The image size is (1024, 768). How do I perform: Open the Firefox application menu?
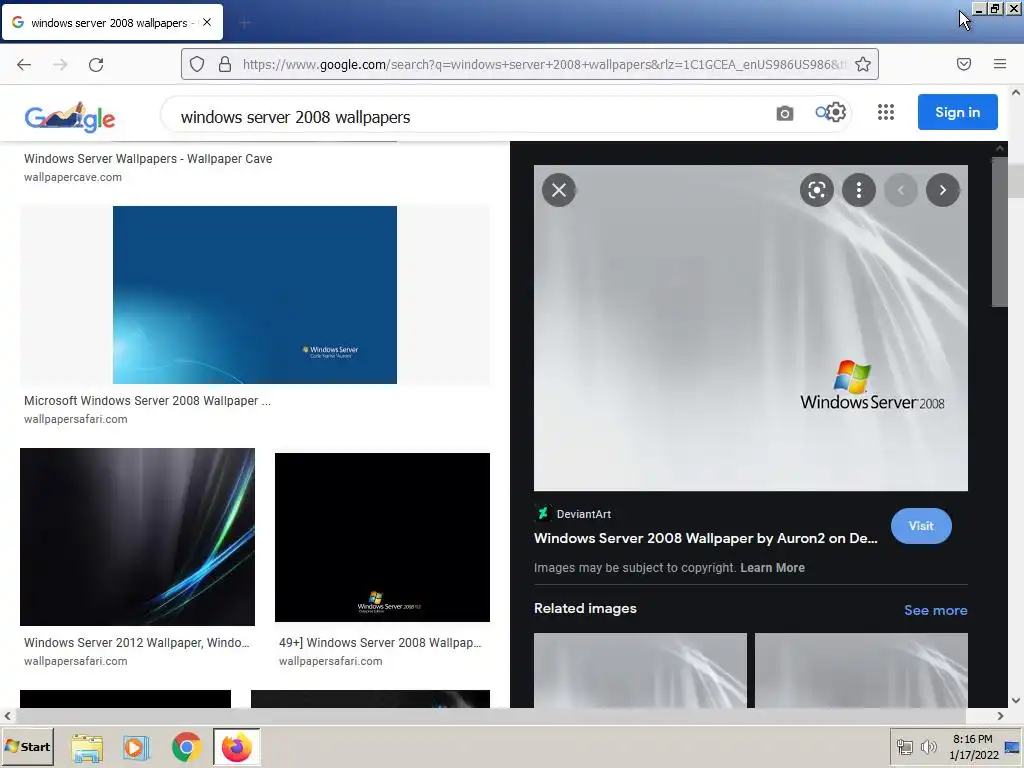[x=1000, y=64]
